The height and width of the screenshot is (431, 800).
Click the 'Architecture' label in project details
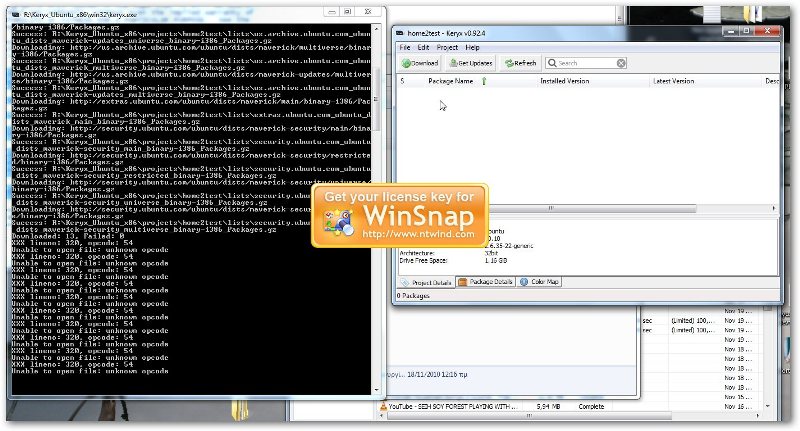pyautogui.click(x=417, y=253)
